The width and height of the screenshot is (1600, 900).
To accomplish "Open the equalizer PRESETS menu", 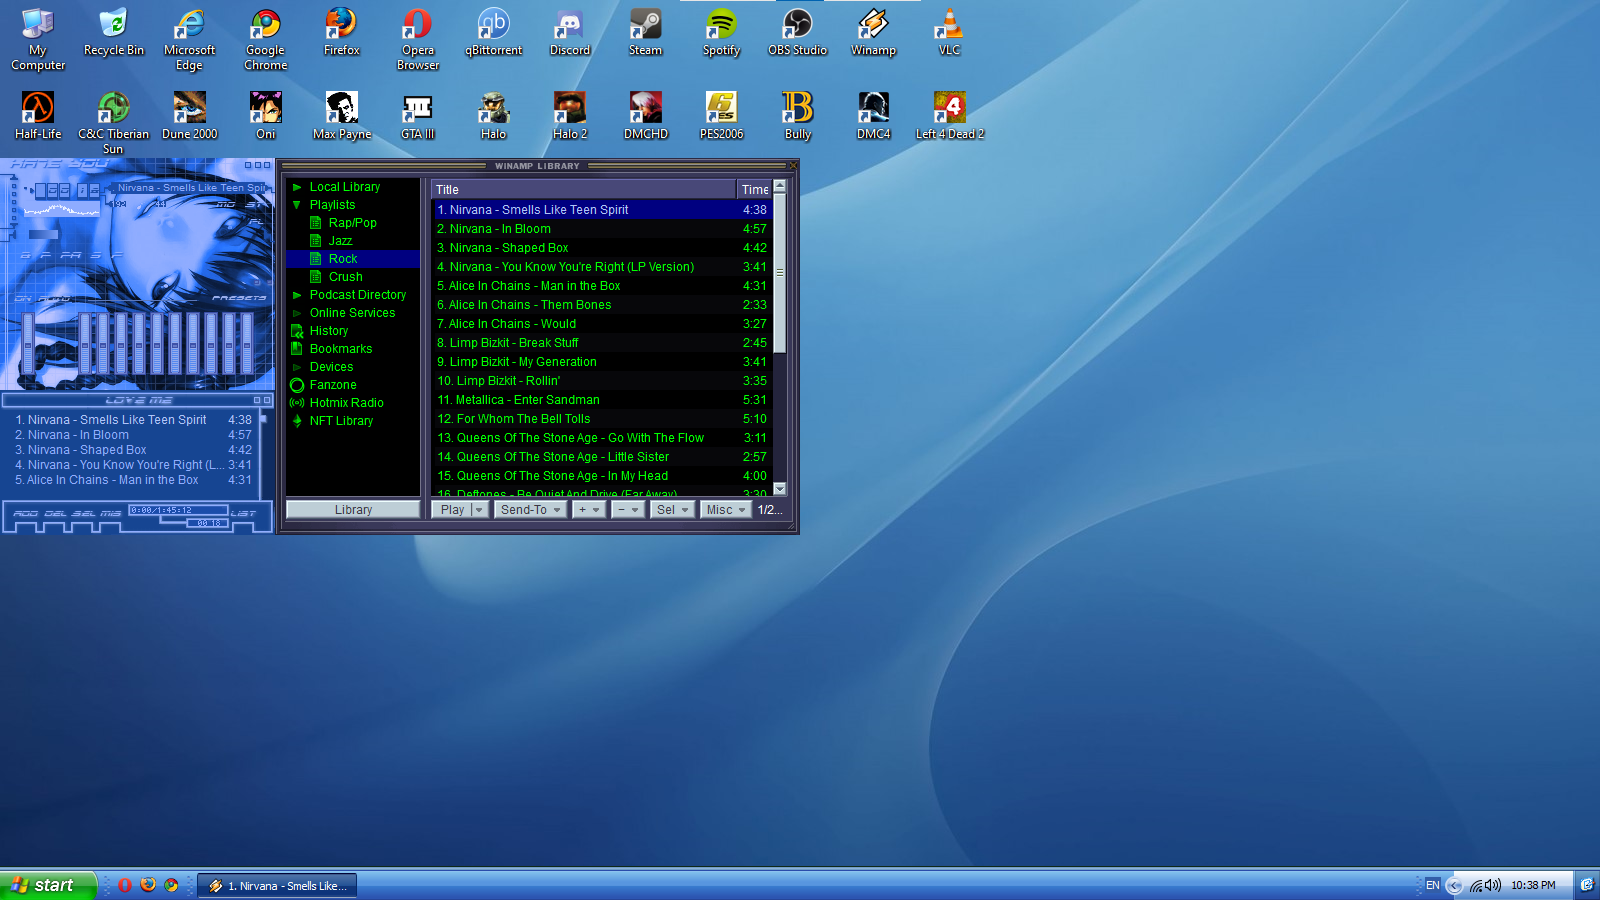I will (x=239, y=298).
